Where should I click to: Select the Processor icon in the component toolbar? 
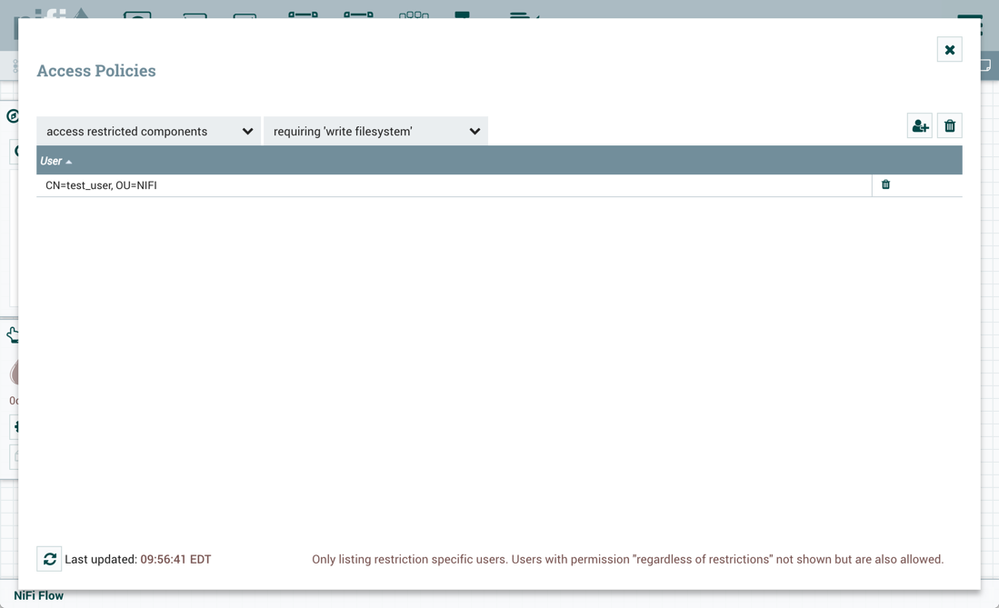tap(135, 14)
